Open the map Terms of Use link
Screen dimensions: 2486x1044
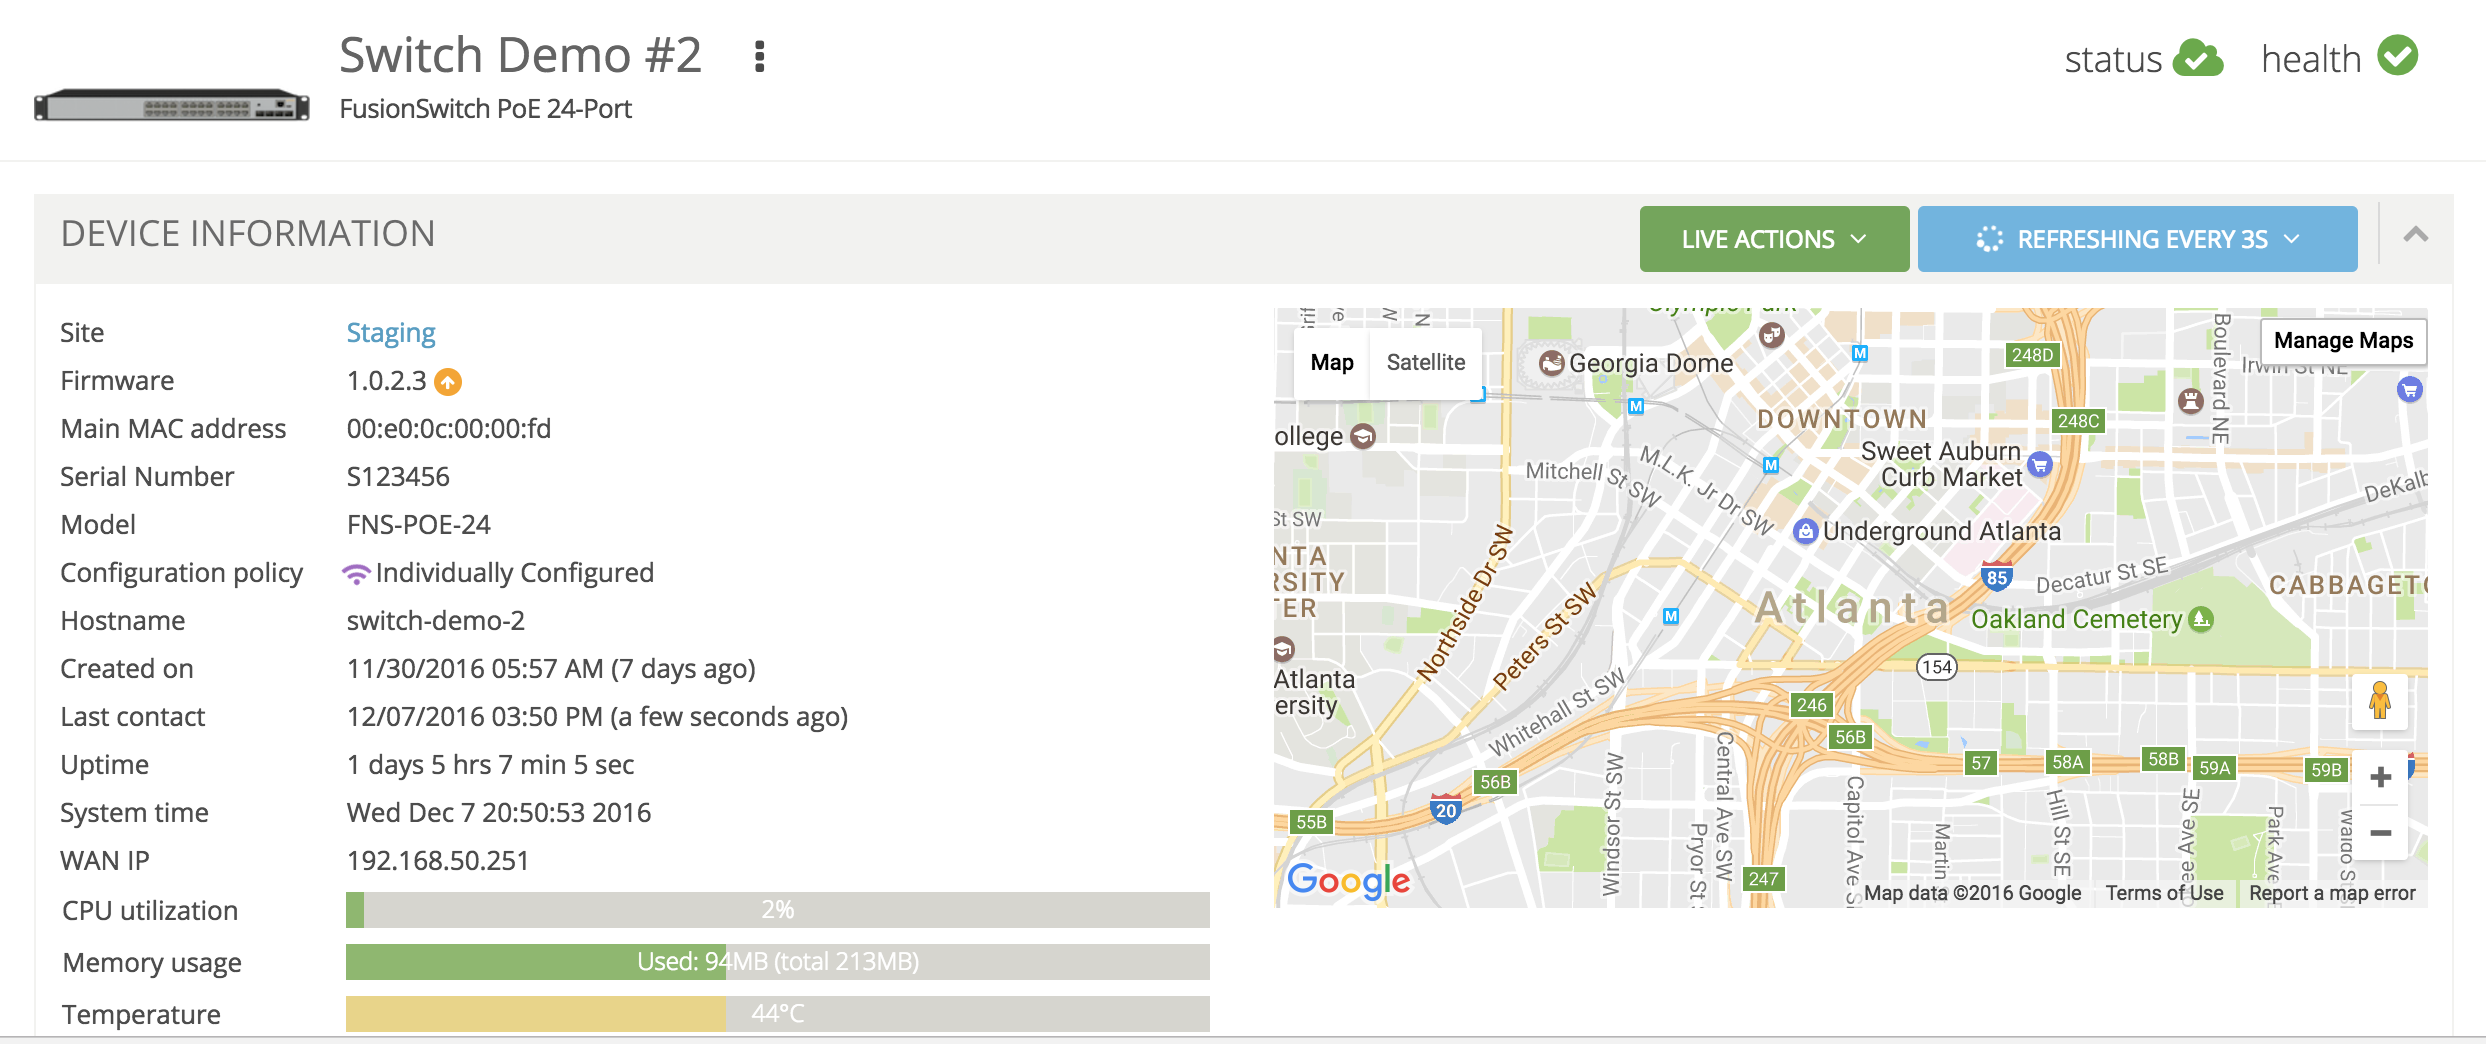pos(2164,893)
